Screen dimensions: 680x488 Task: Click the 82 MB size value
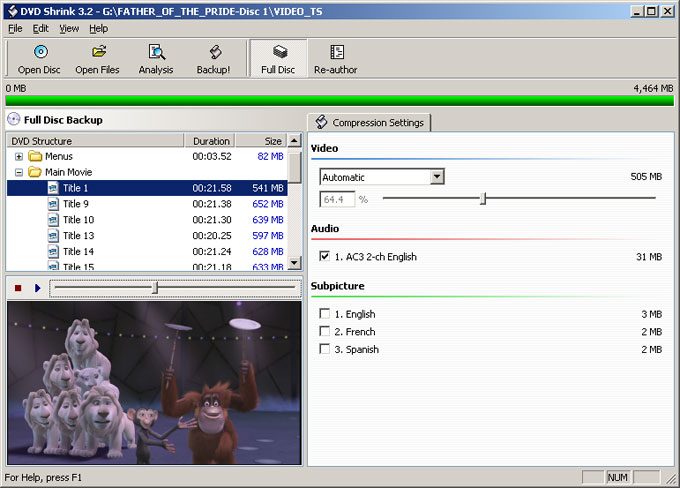click(271, 156)
